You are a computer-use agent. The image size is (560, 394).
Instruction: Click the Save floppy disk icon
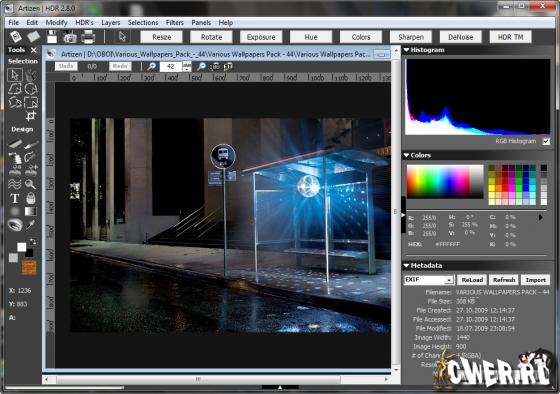coord(52,37)
